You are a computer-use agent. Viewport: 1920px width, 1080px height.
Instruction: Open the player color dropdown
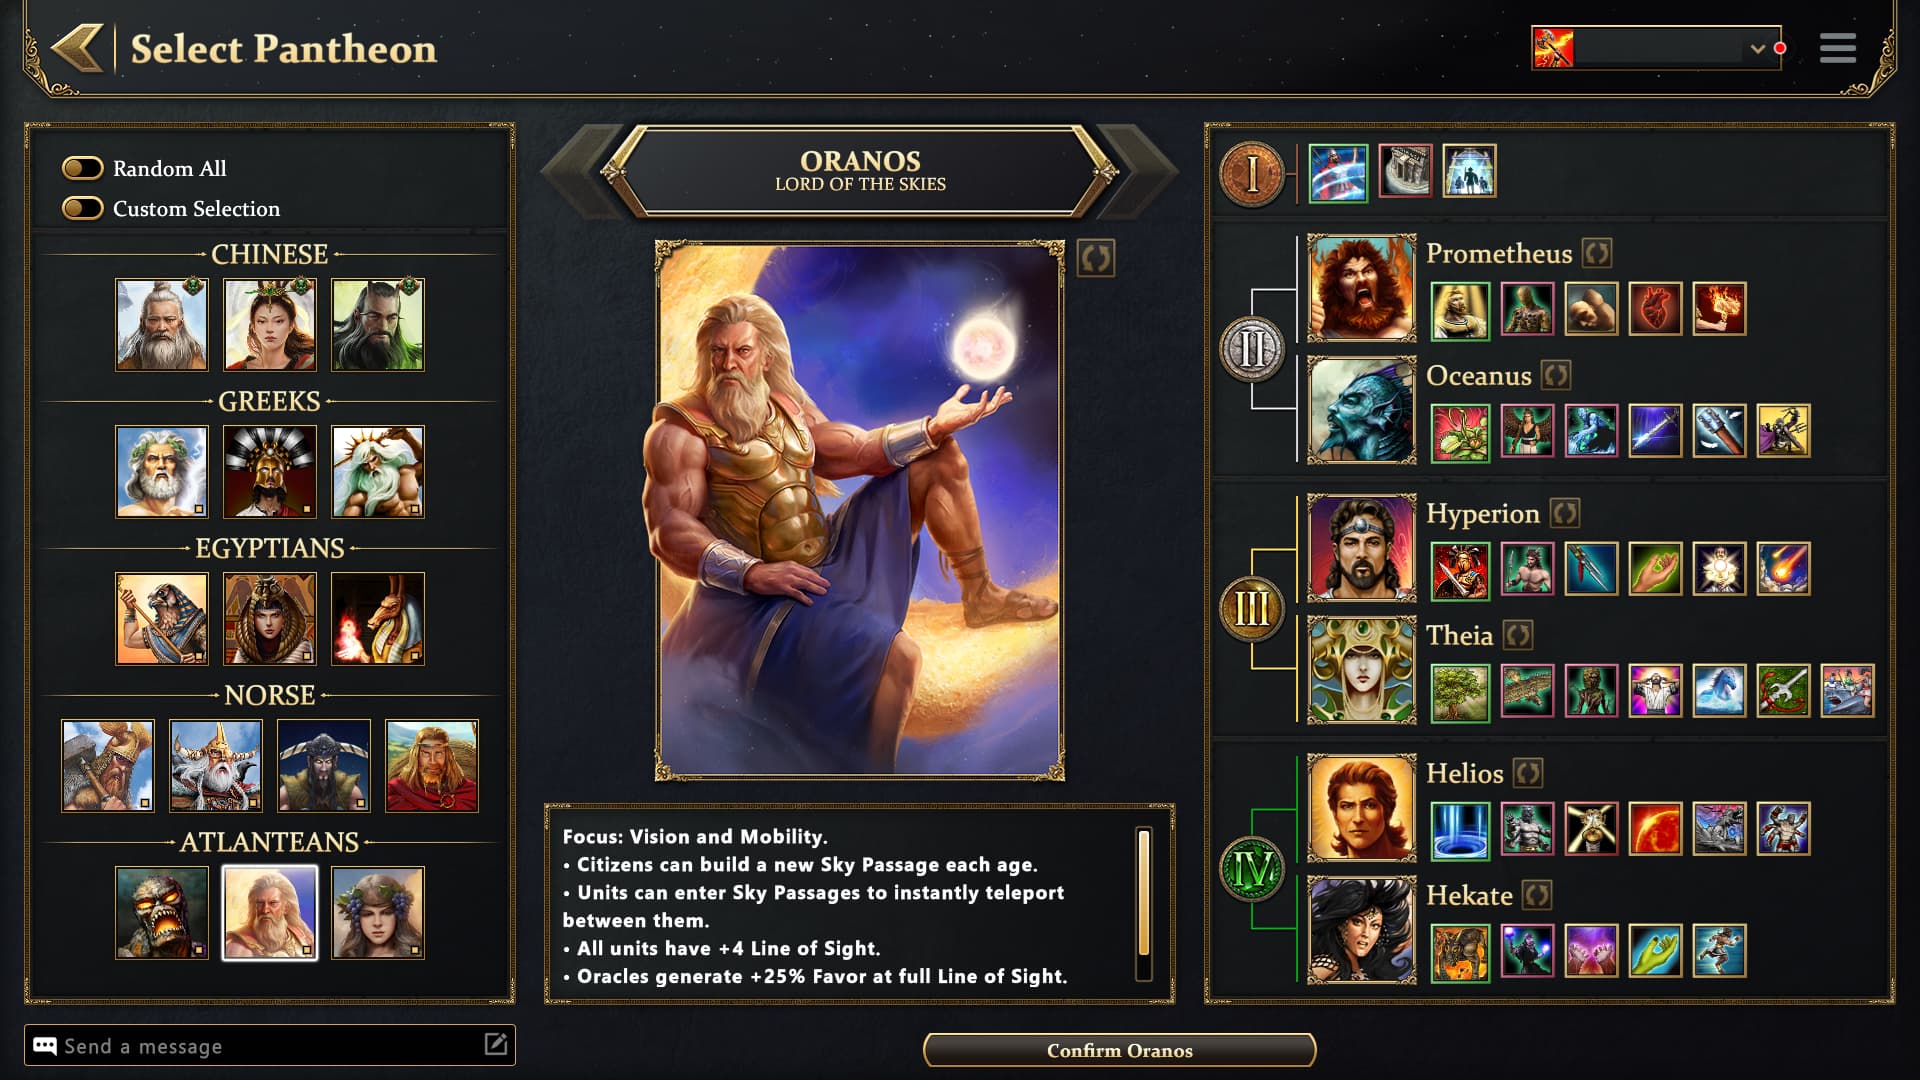(1656, 48)
